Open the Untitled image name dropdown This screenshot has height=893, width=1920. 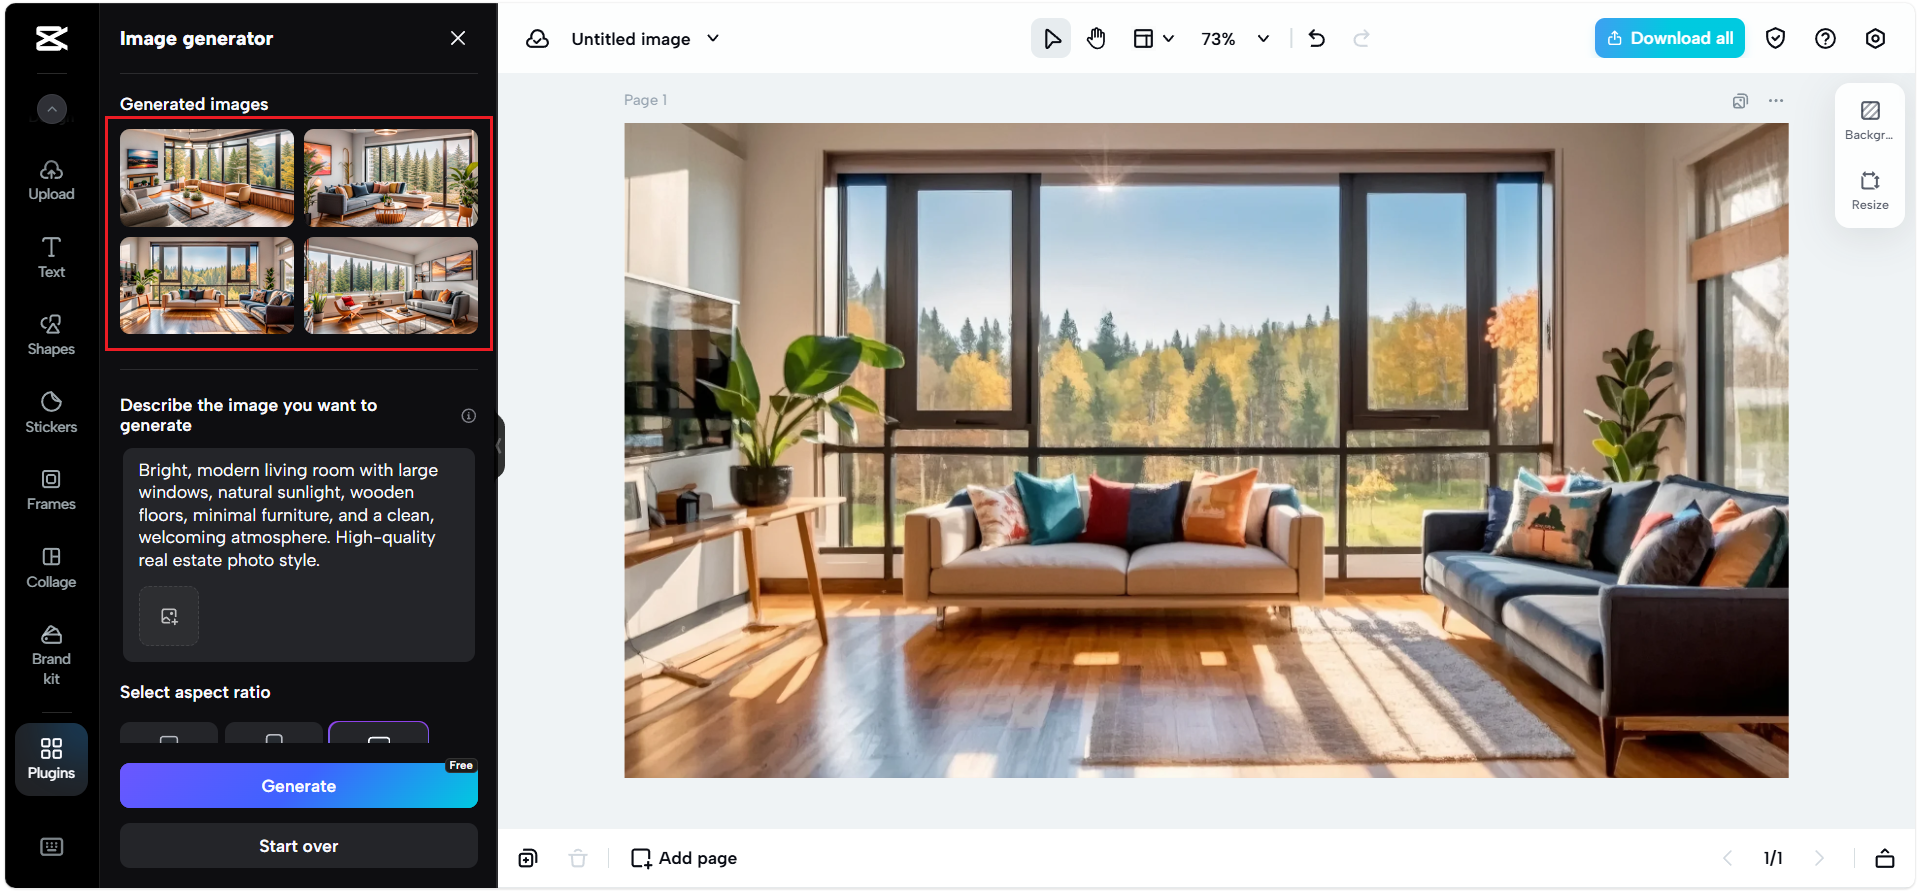coord(713,39)
